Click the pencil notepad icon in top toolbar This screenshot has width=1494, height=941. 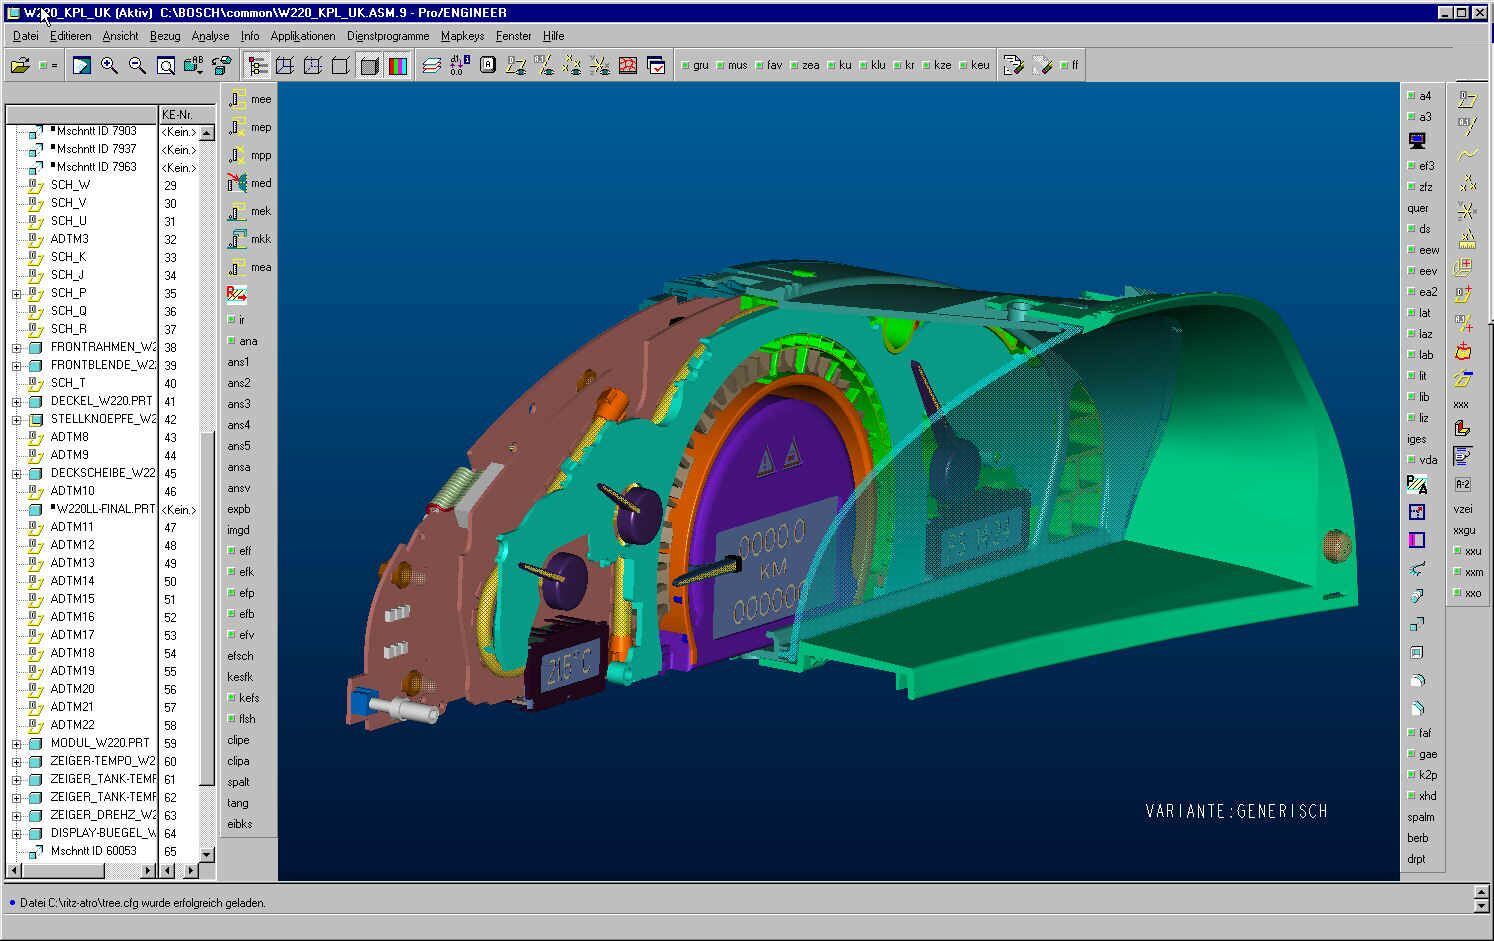click(1013, 66)
